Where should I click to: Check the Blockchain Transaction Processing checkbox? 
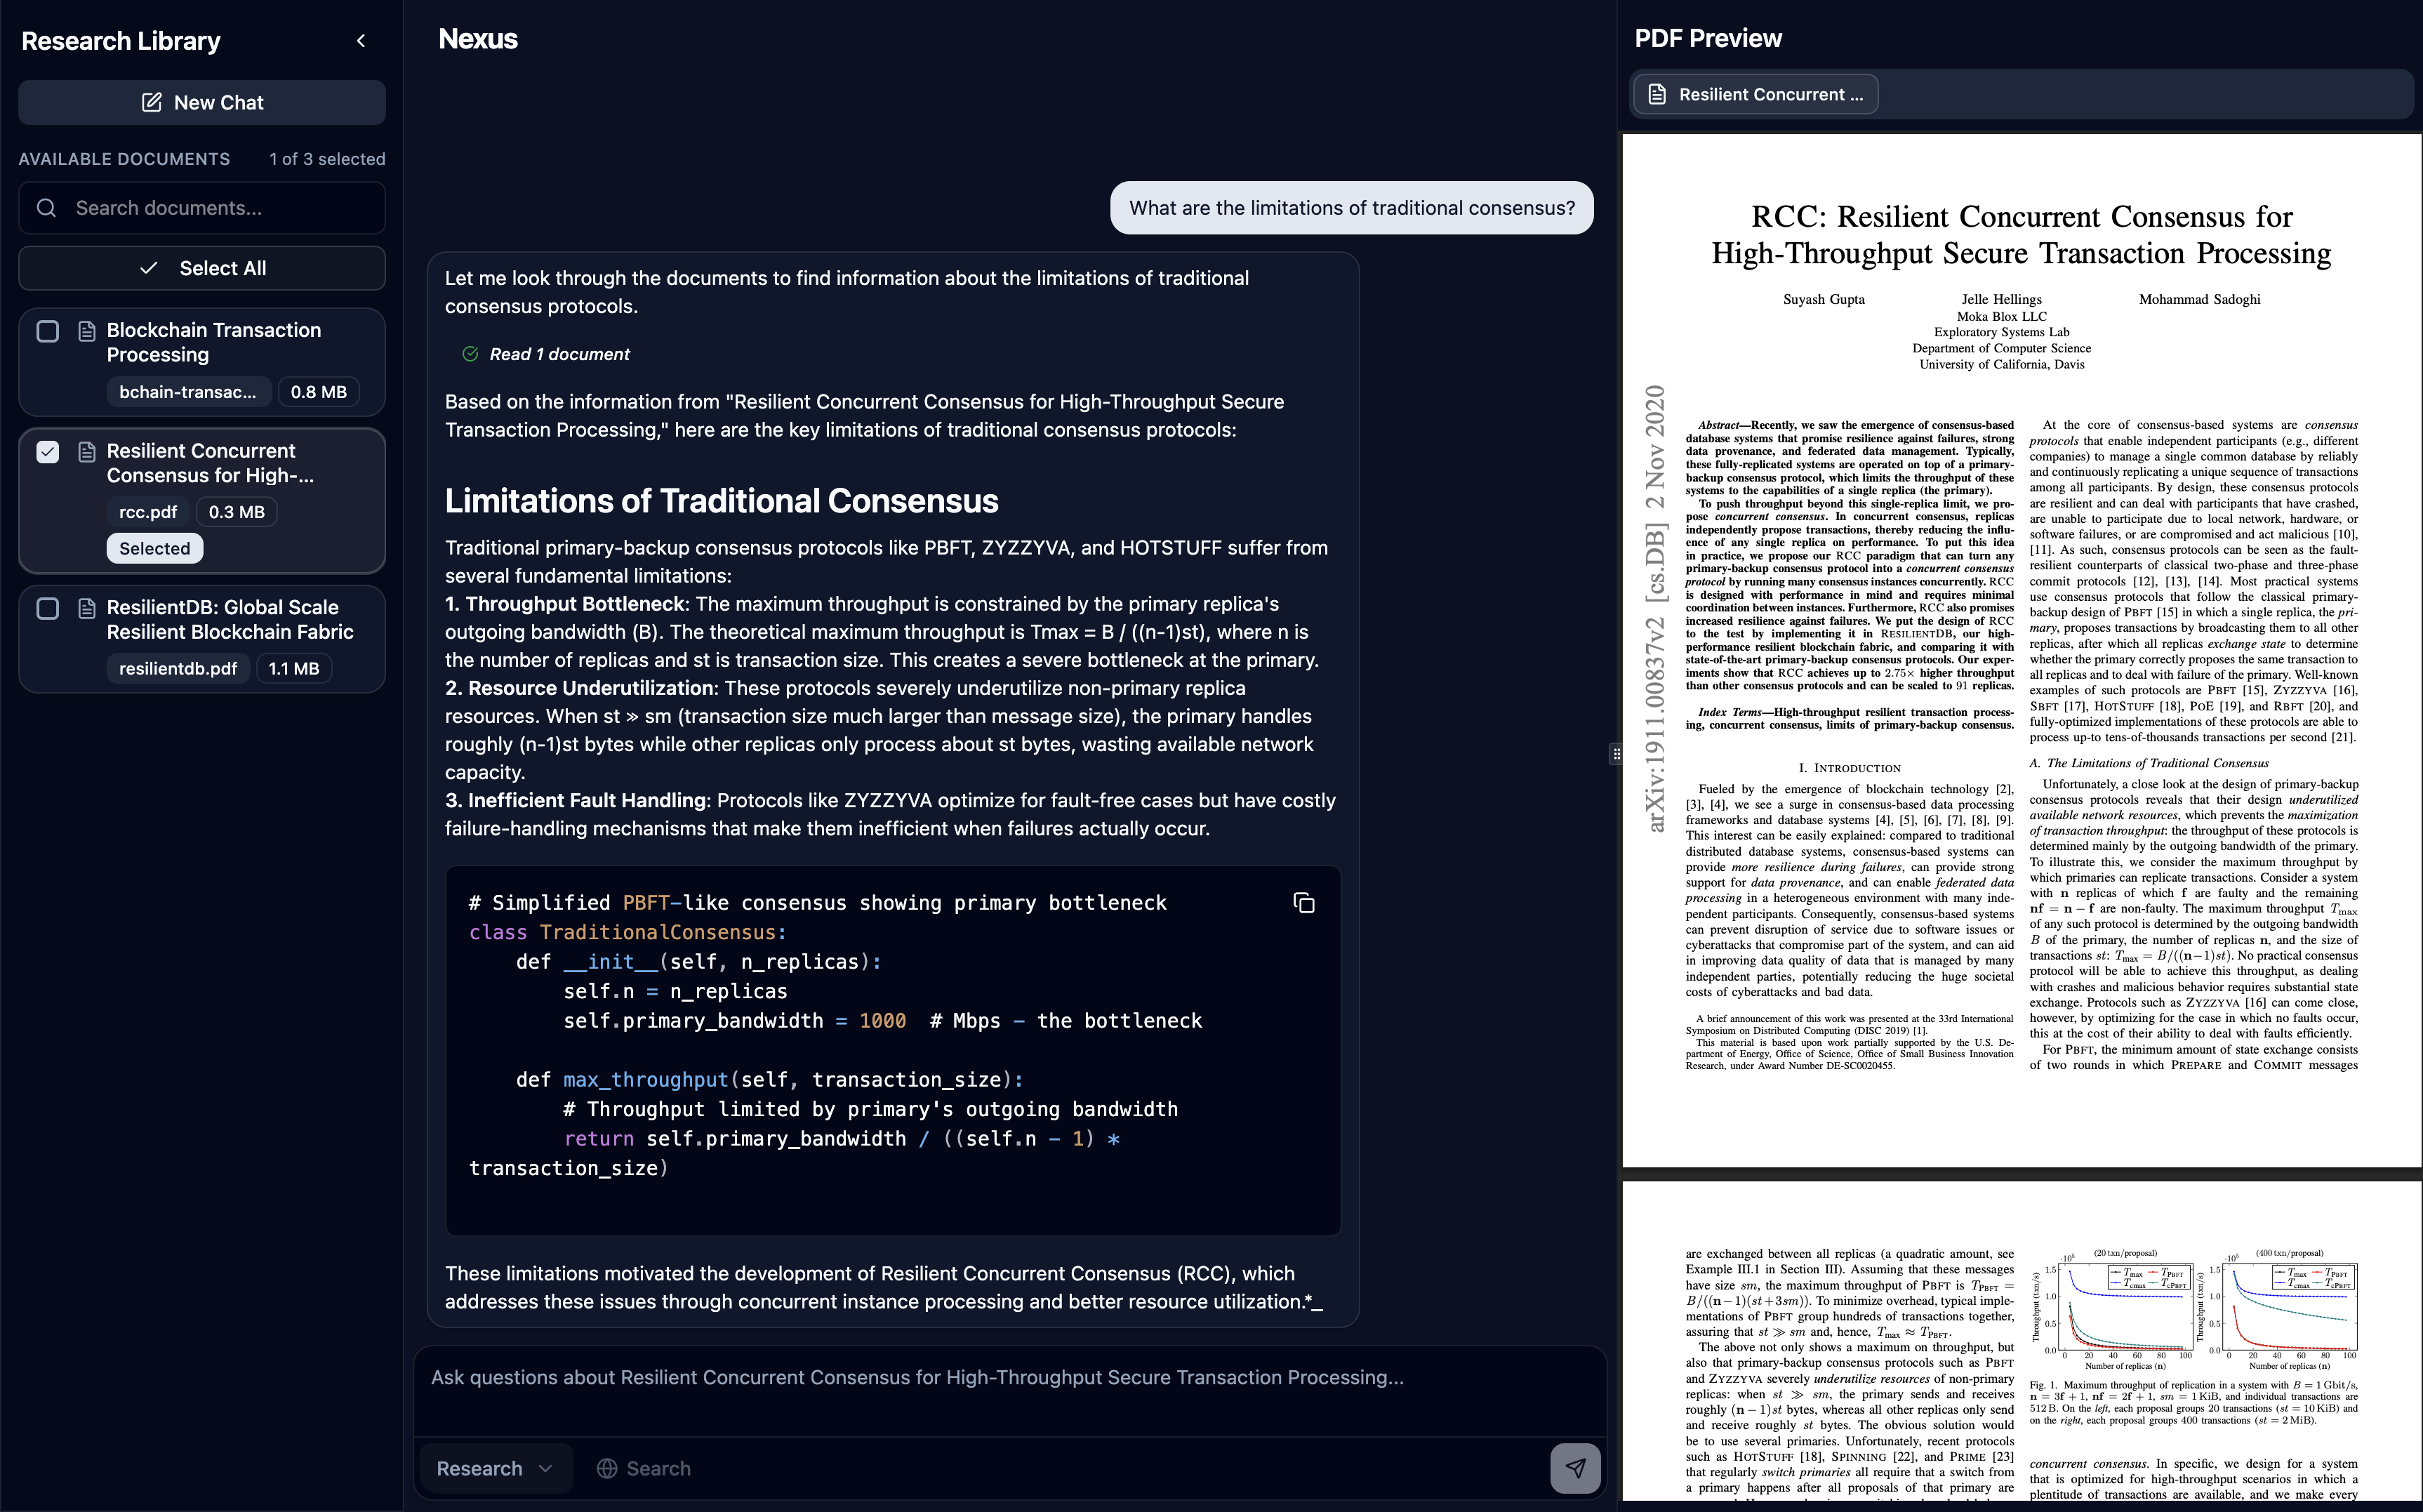[x=47, y=331]
